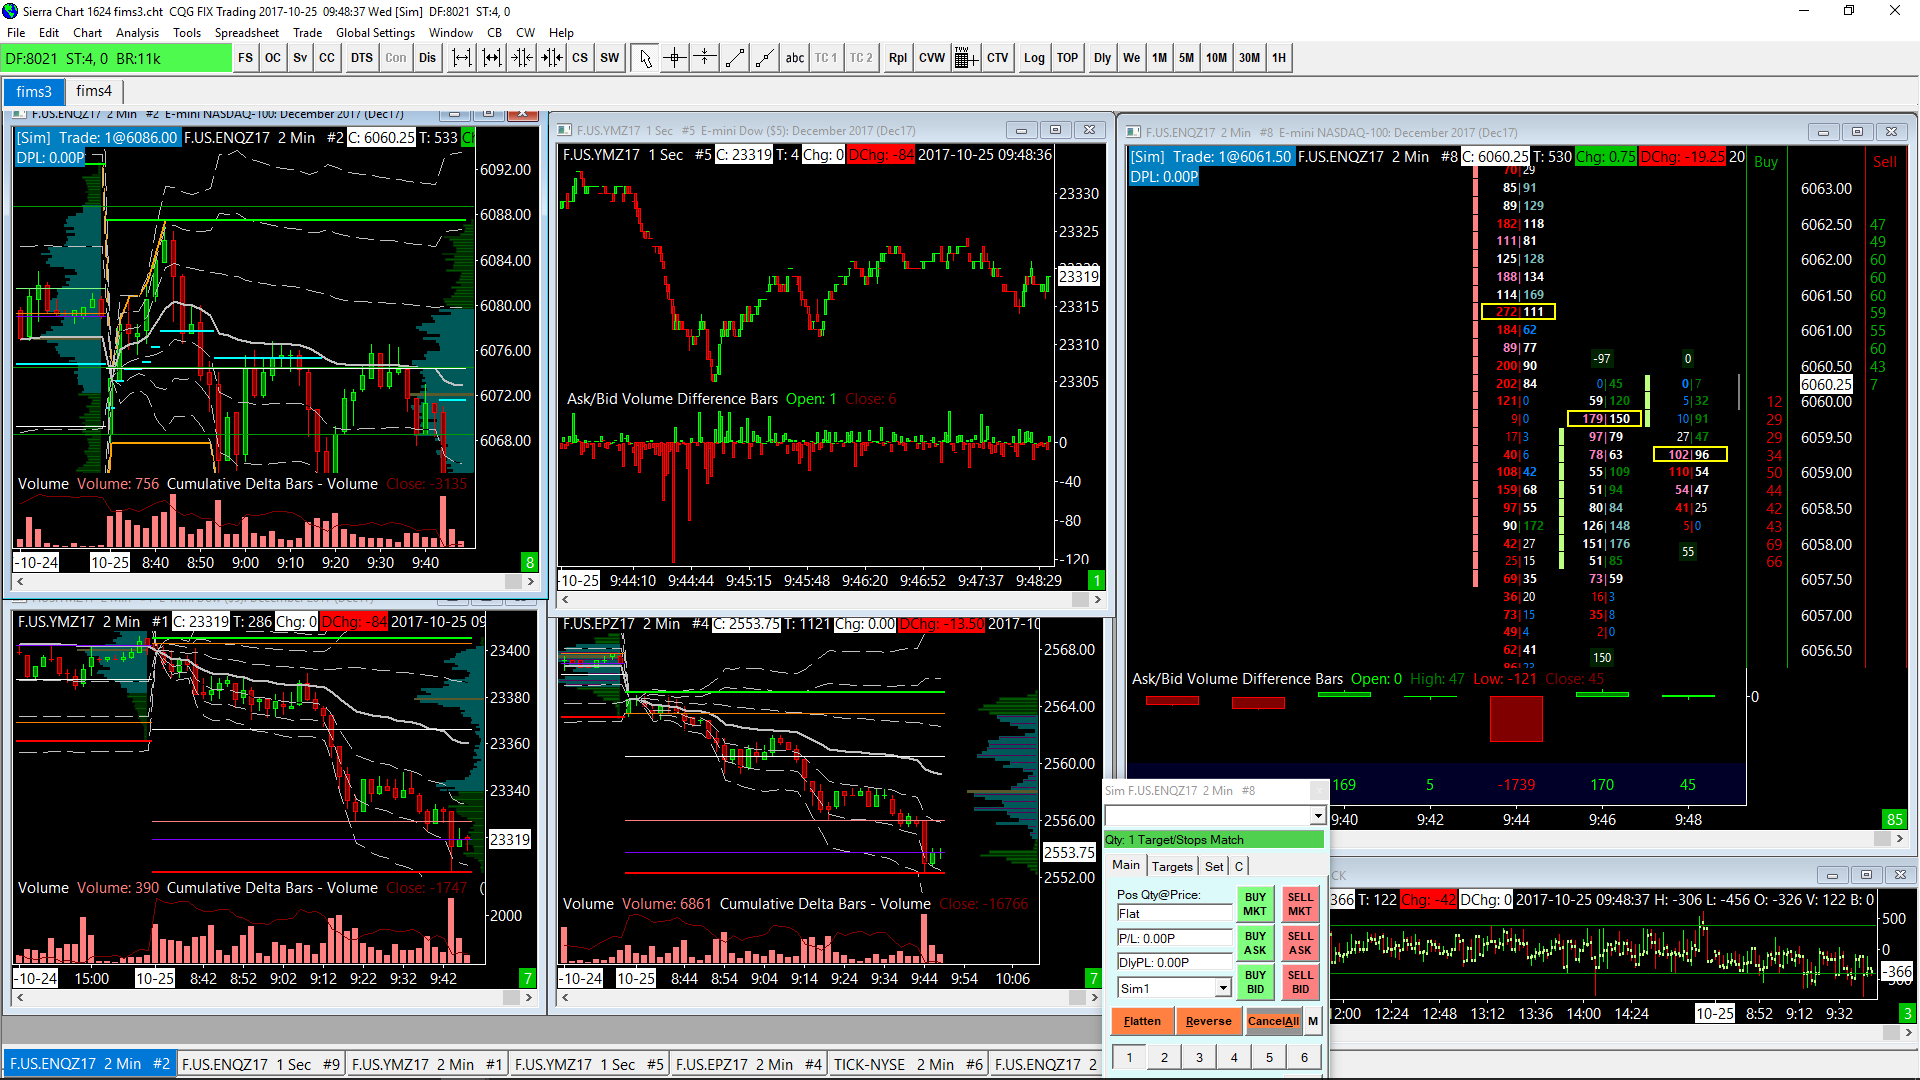The height and width of the screenshot is (1080, 1920).
Task: Select the pointer cursor tool
Action: tap(645, 58)
